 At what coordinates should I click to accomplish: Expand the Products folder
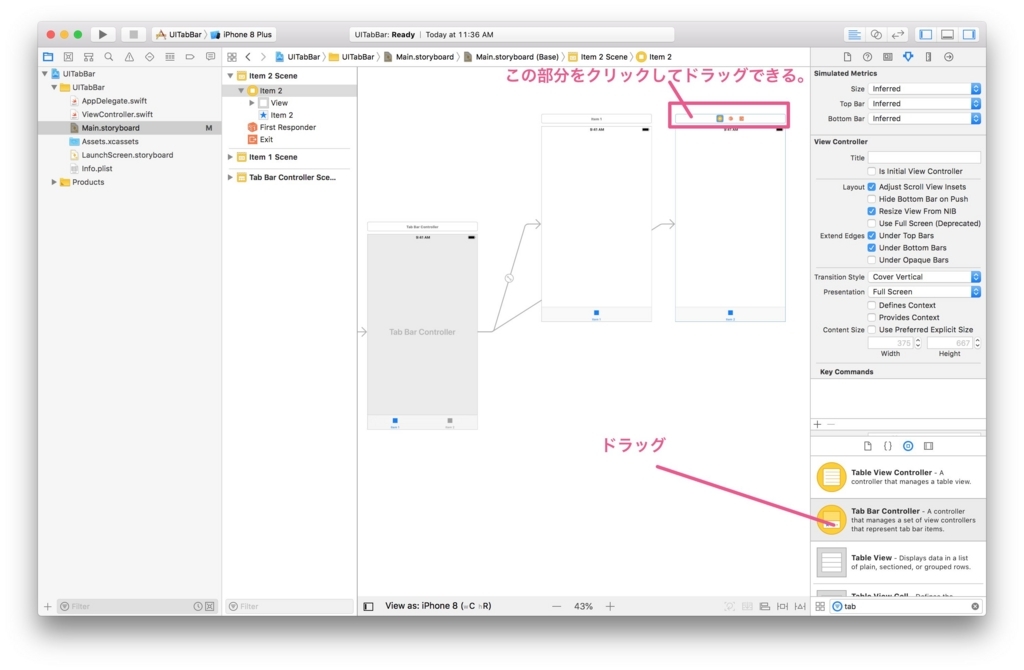(54, 182)
